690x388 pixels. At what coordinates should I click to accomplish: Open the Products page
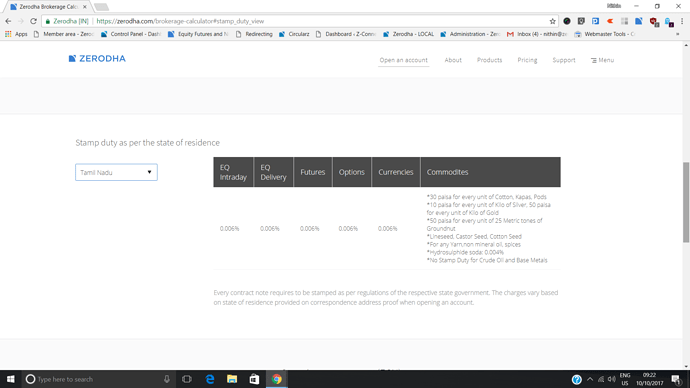coord(489,60)
